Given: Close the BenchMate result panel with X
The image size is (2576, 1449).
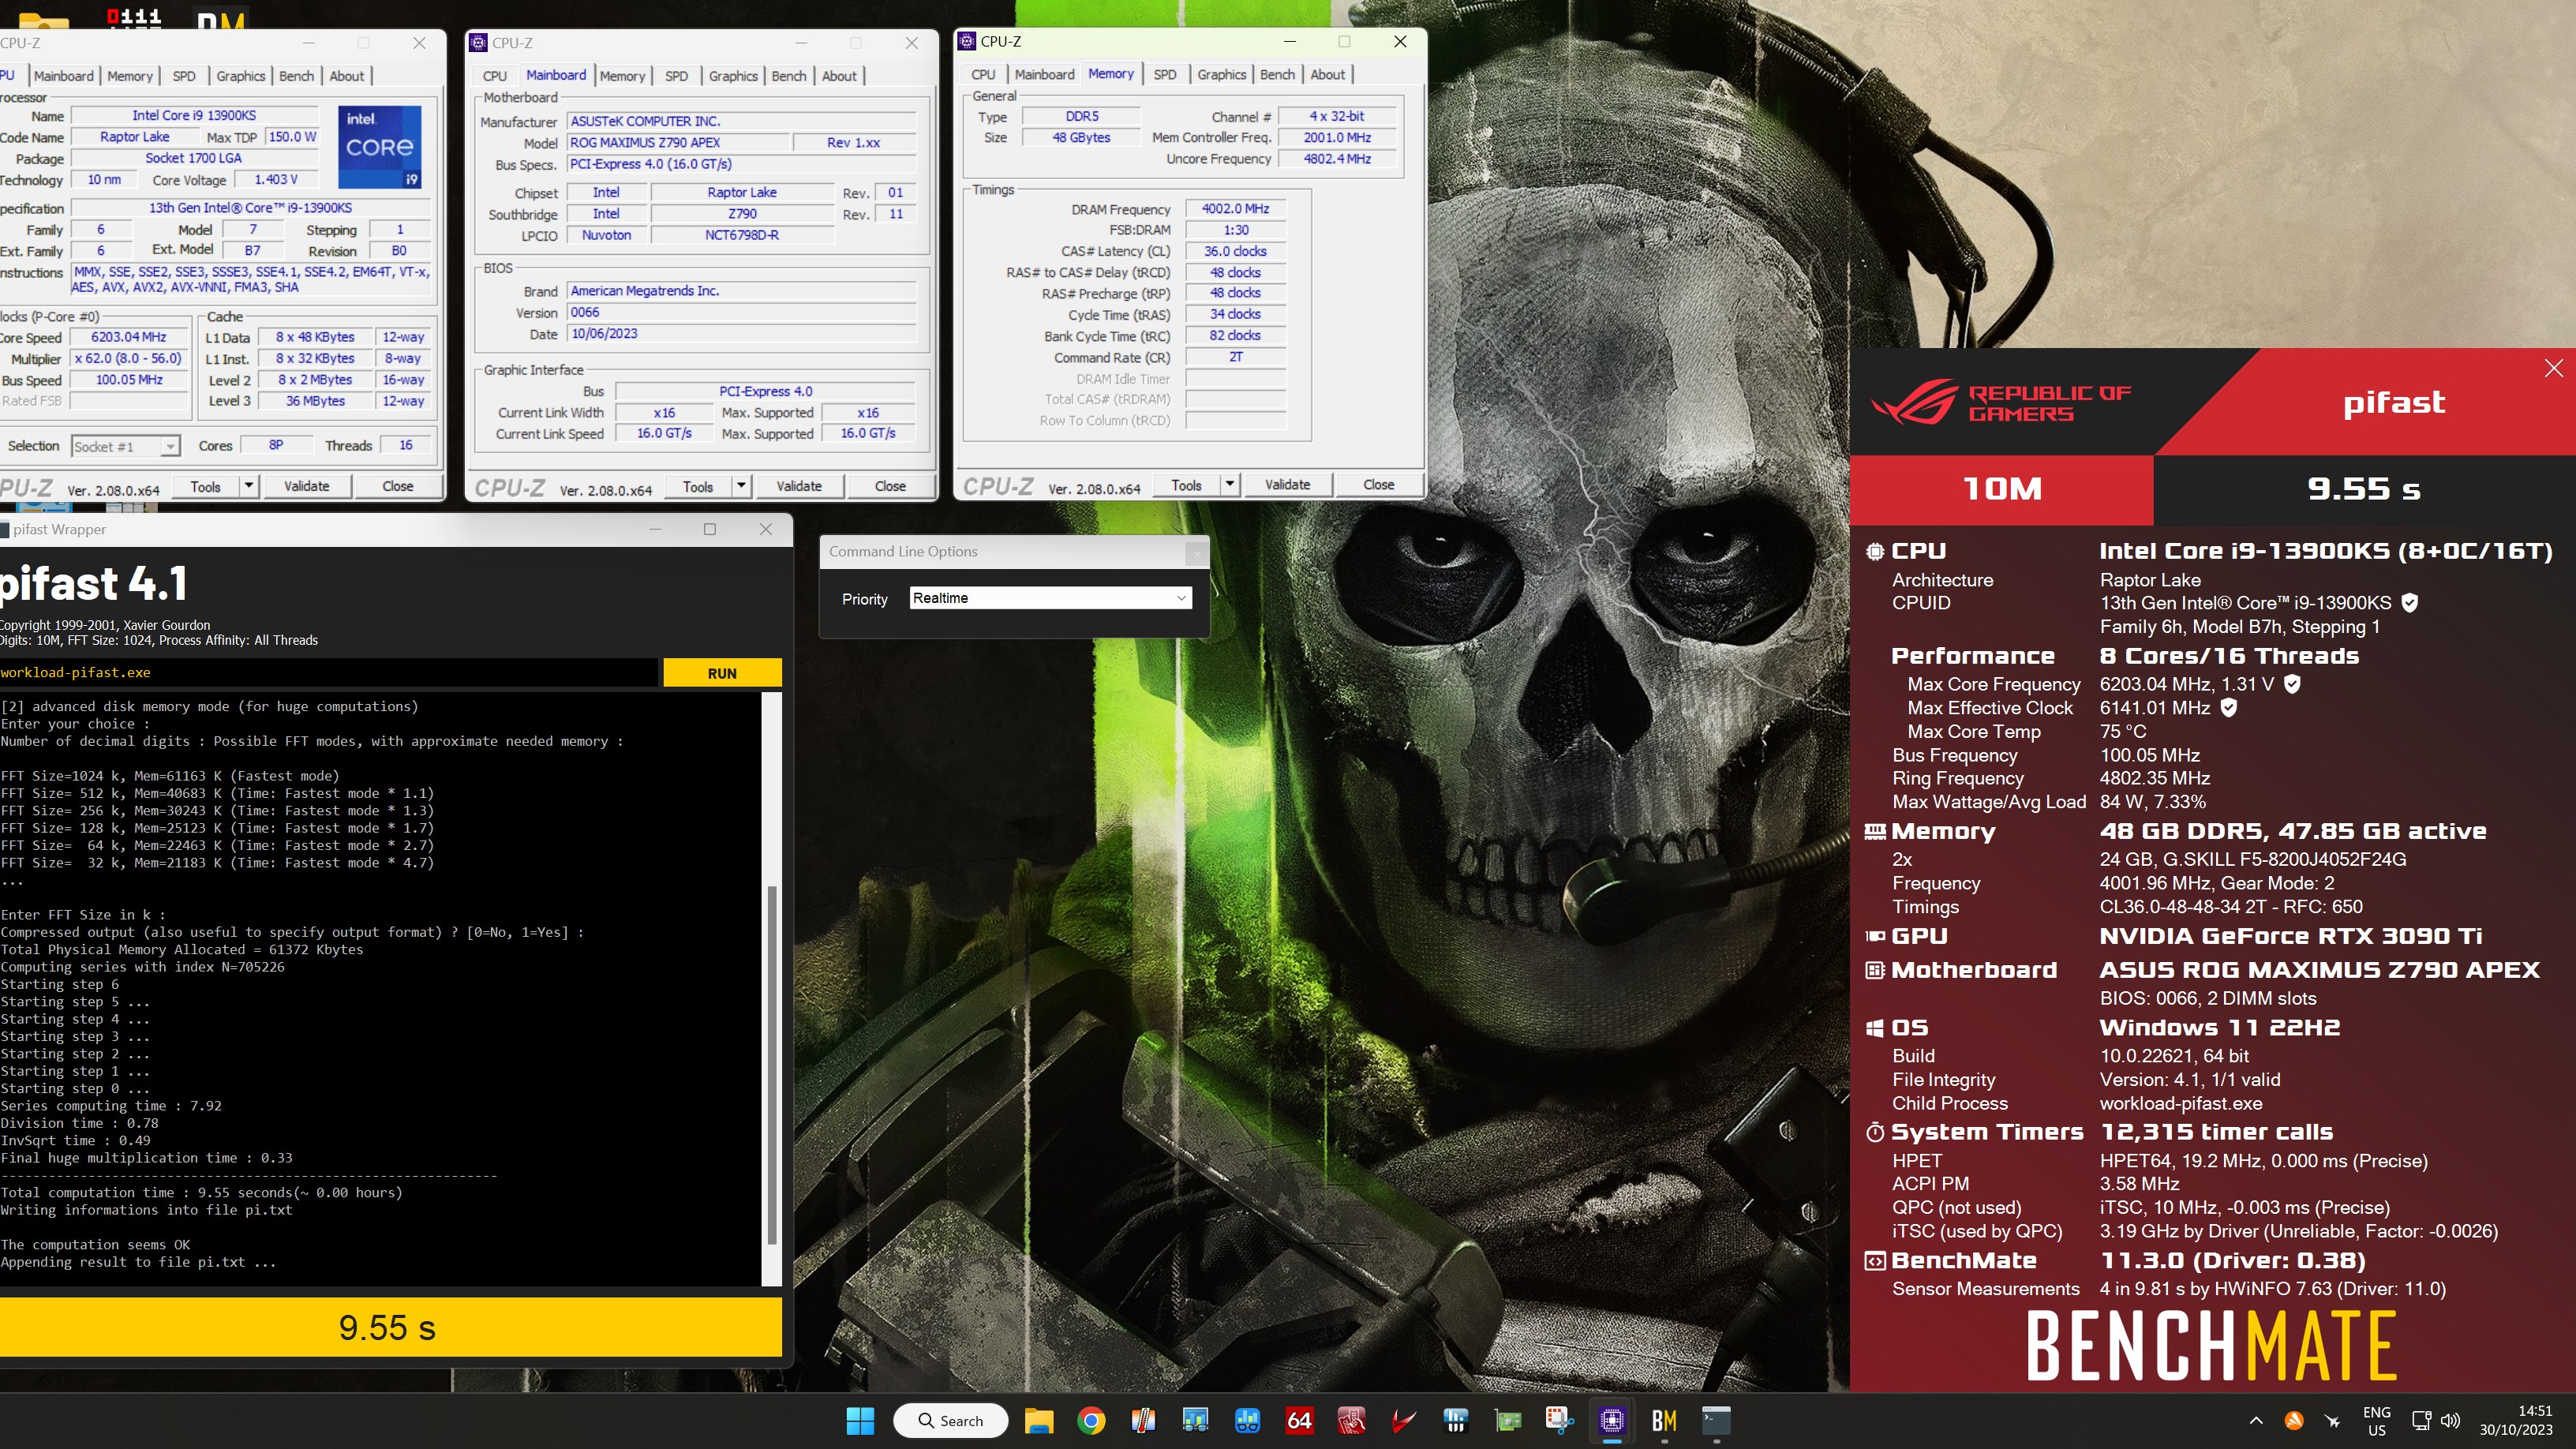Looking at the screenshot, I should pyautogui.click(x=2553, y=368).
